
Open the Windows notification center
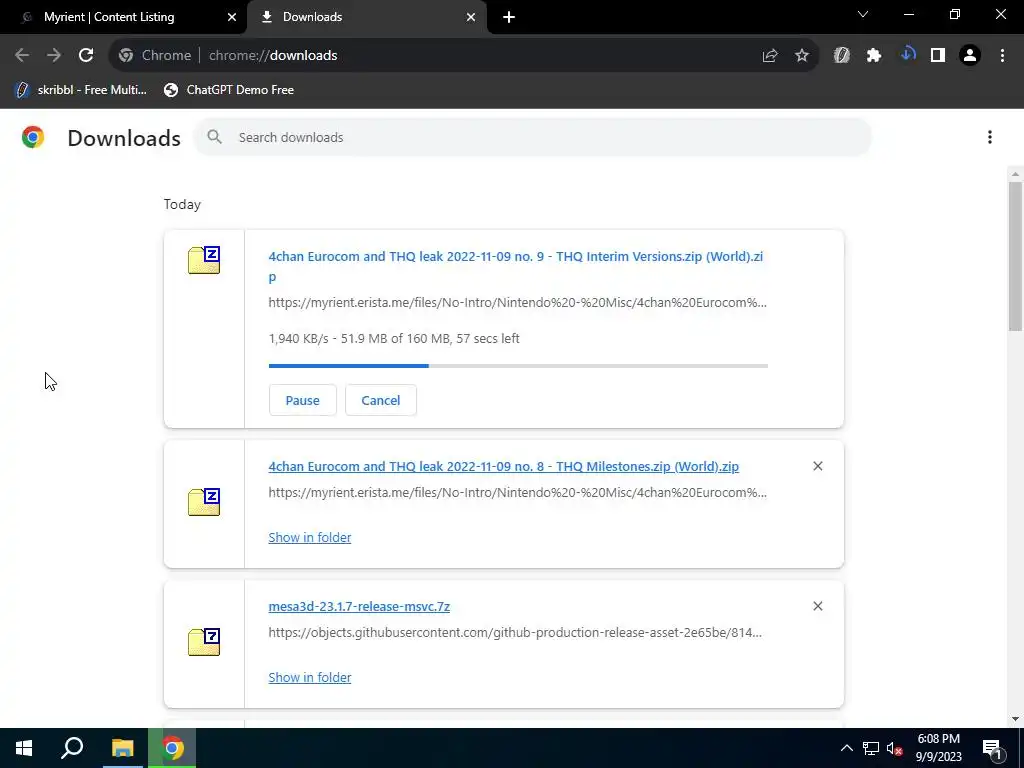coord(992,748)
